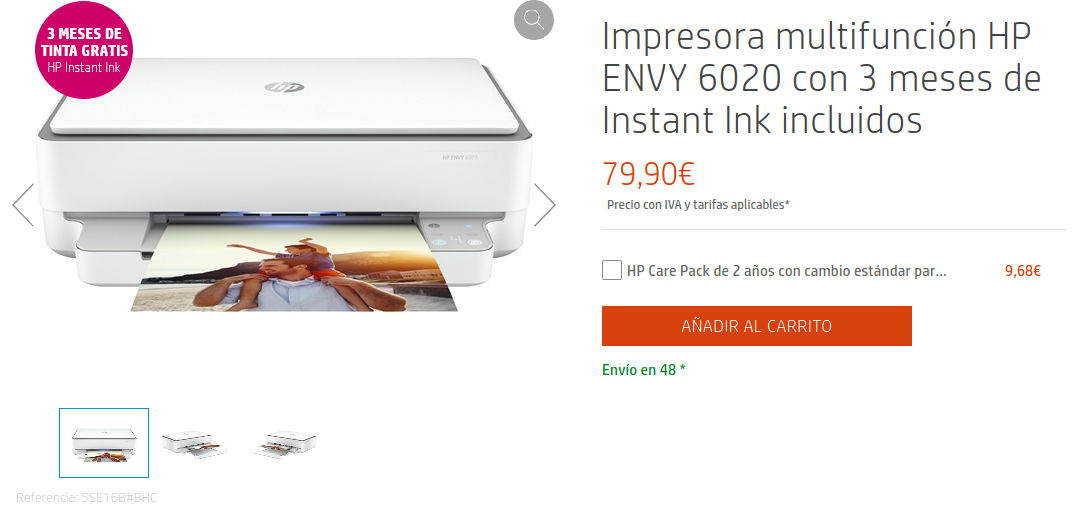Open the HP Care Pack description text
1082x506 pixels.
click(x=787, y=271)
